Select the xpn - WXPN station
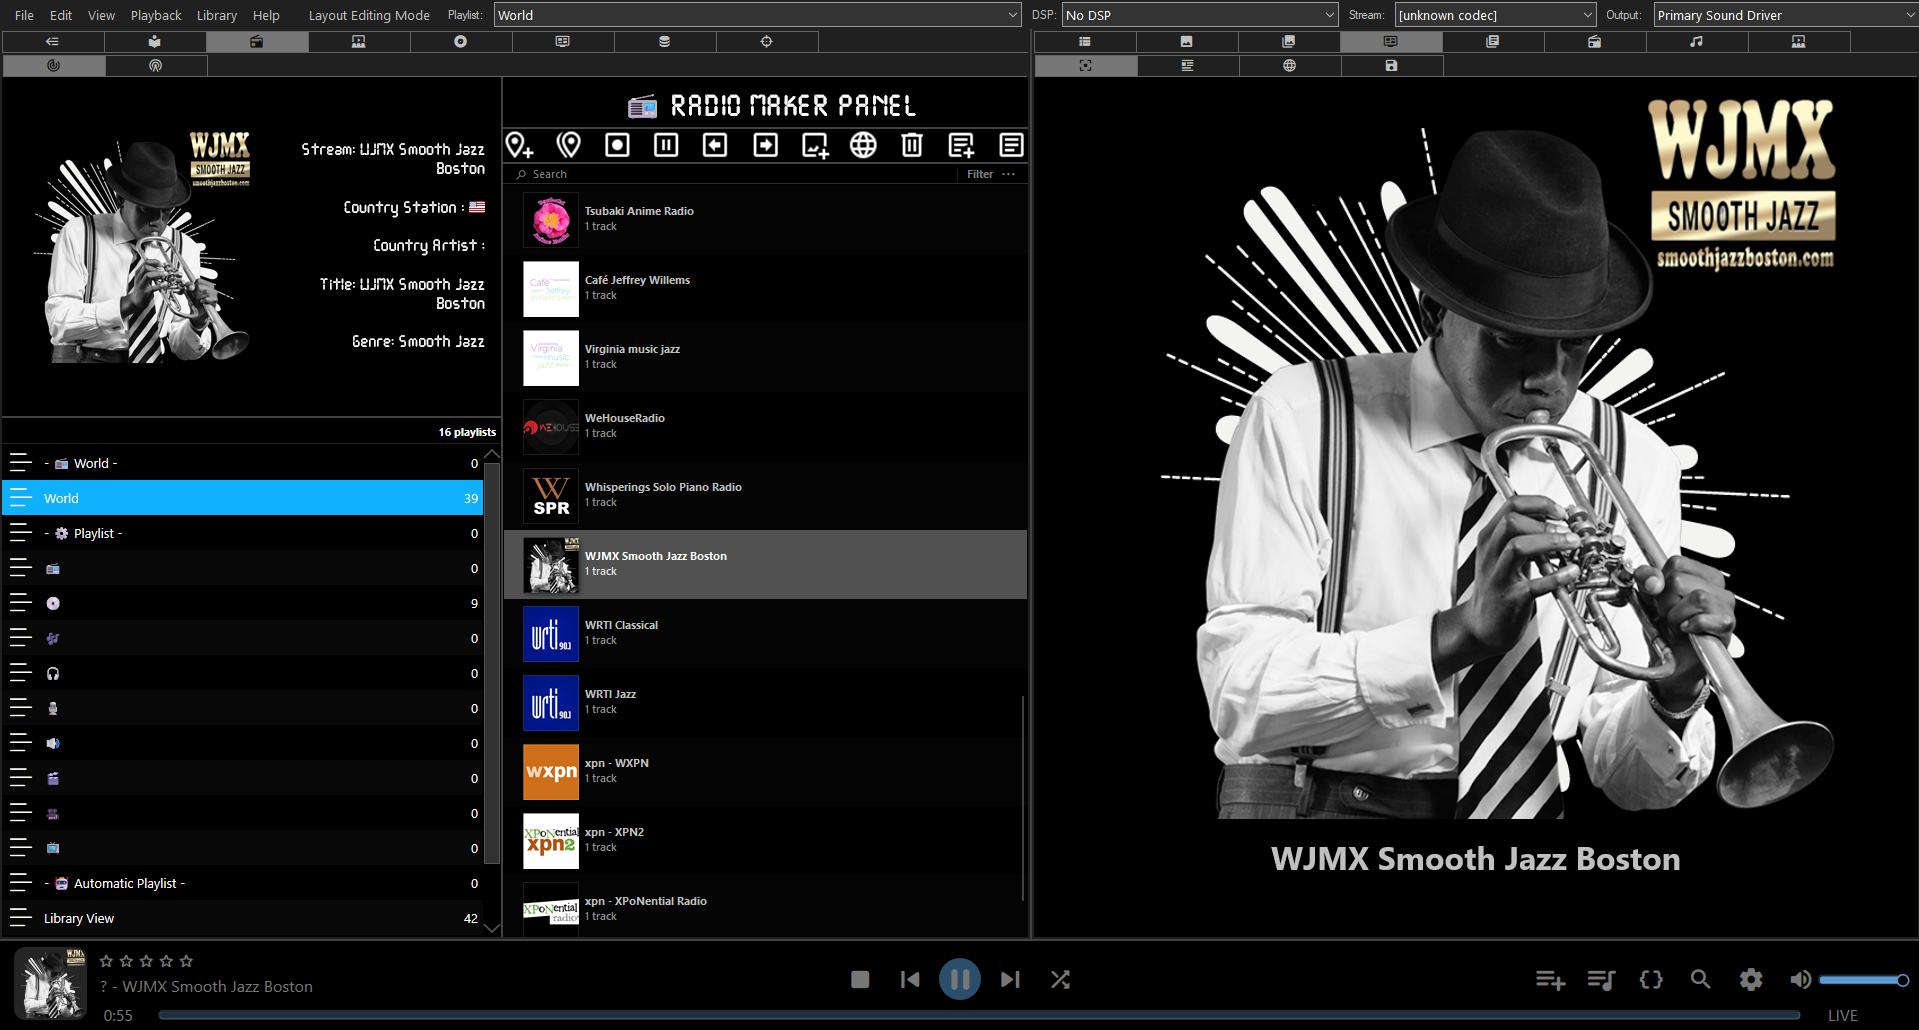1919x1030 pixels. click(765, 771)
